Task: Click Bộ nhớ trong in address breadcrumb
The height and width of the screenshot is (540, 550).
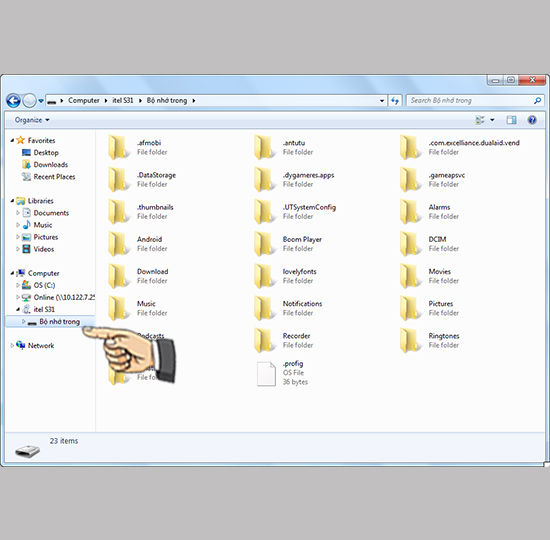Action: click(x=167, y=101)
